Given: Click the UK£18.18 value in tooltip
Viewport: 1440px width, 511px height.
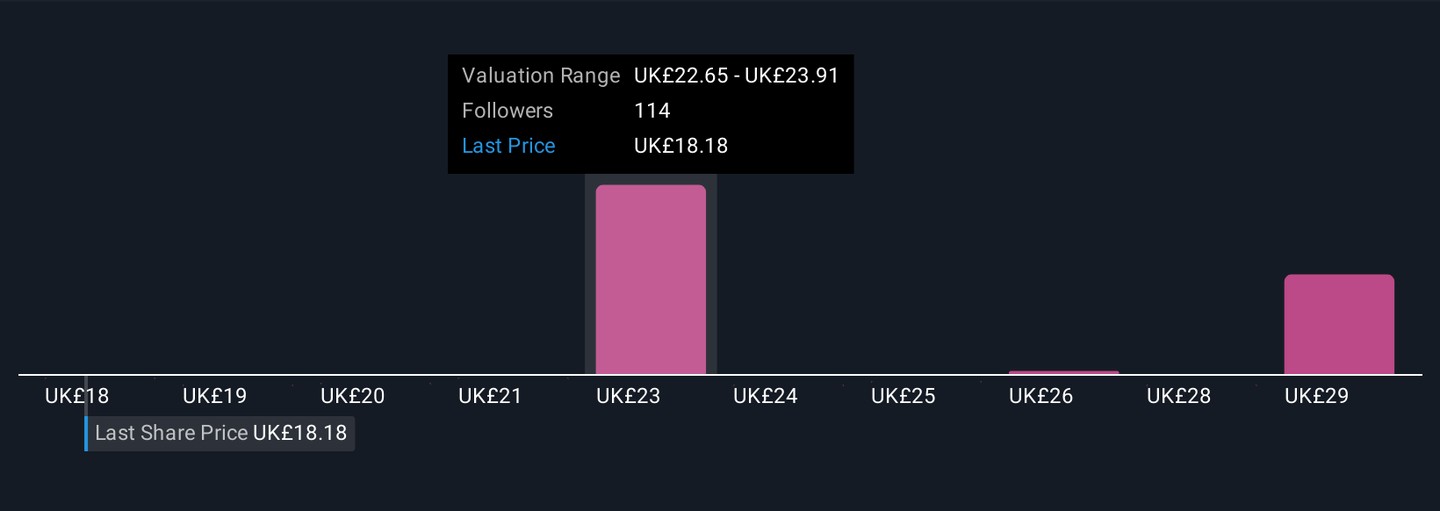Looking at the screenshot, I should pos(681,146).
